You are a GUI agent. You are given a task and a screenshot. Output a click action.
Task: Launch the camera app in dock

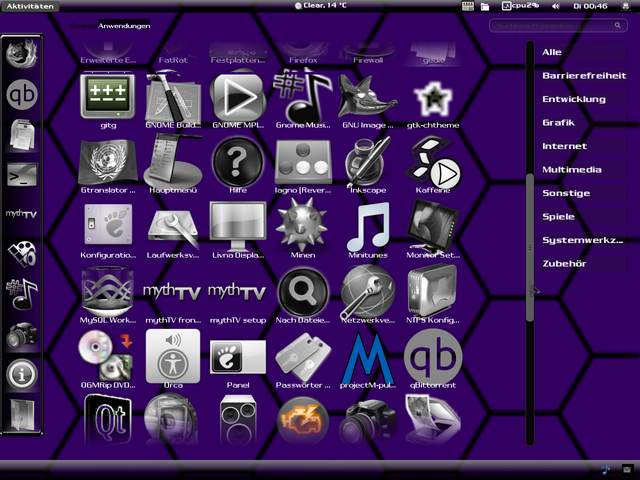(22, 335)
